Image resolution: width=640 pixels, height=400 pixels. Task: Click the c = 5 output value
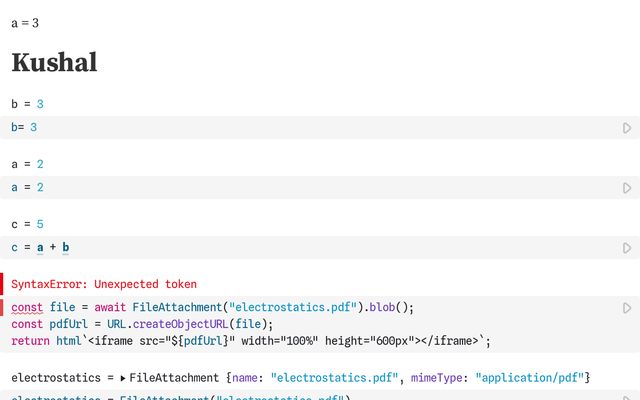[x=40, y=224]
